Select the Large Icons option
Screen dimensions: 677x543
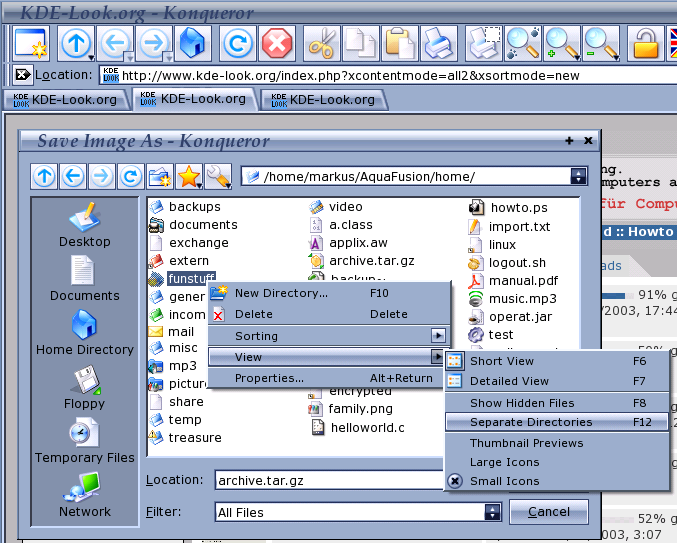coord(557,462)
